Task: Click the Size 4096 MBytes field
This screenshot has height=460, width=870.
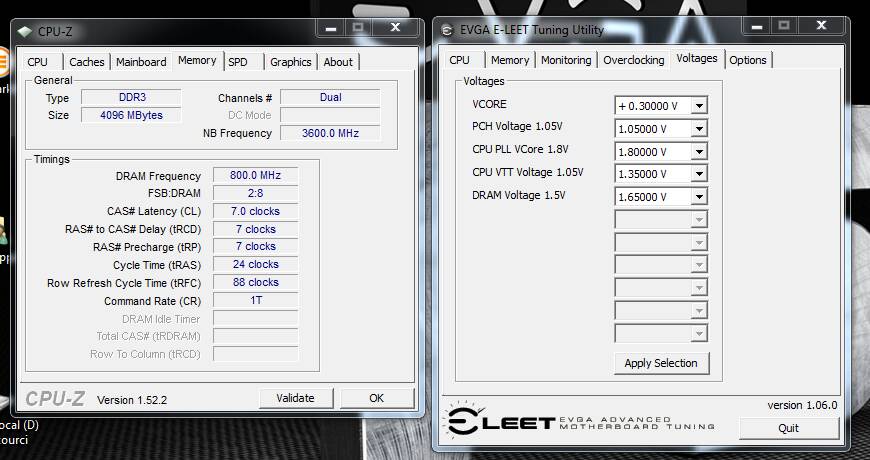Action: point(131,115)
